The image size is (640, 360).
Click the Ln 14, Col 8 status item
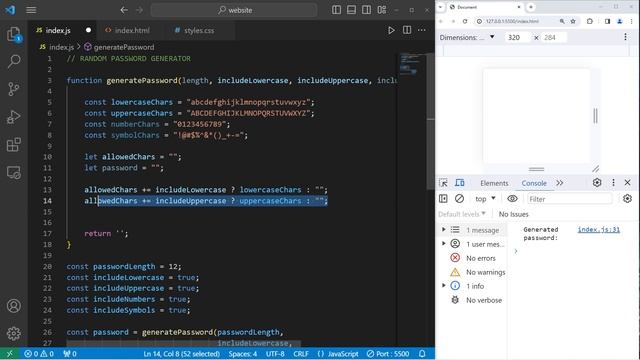tap(181, 354)
